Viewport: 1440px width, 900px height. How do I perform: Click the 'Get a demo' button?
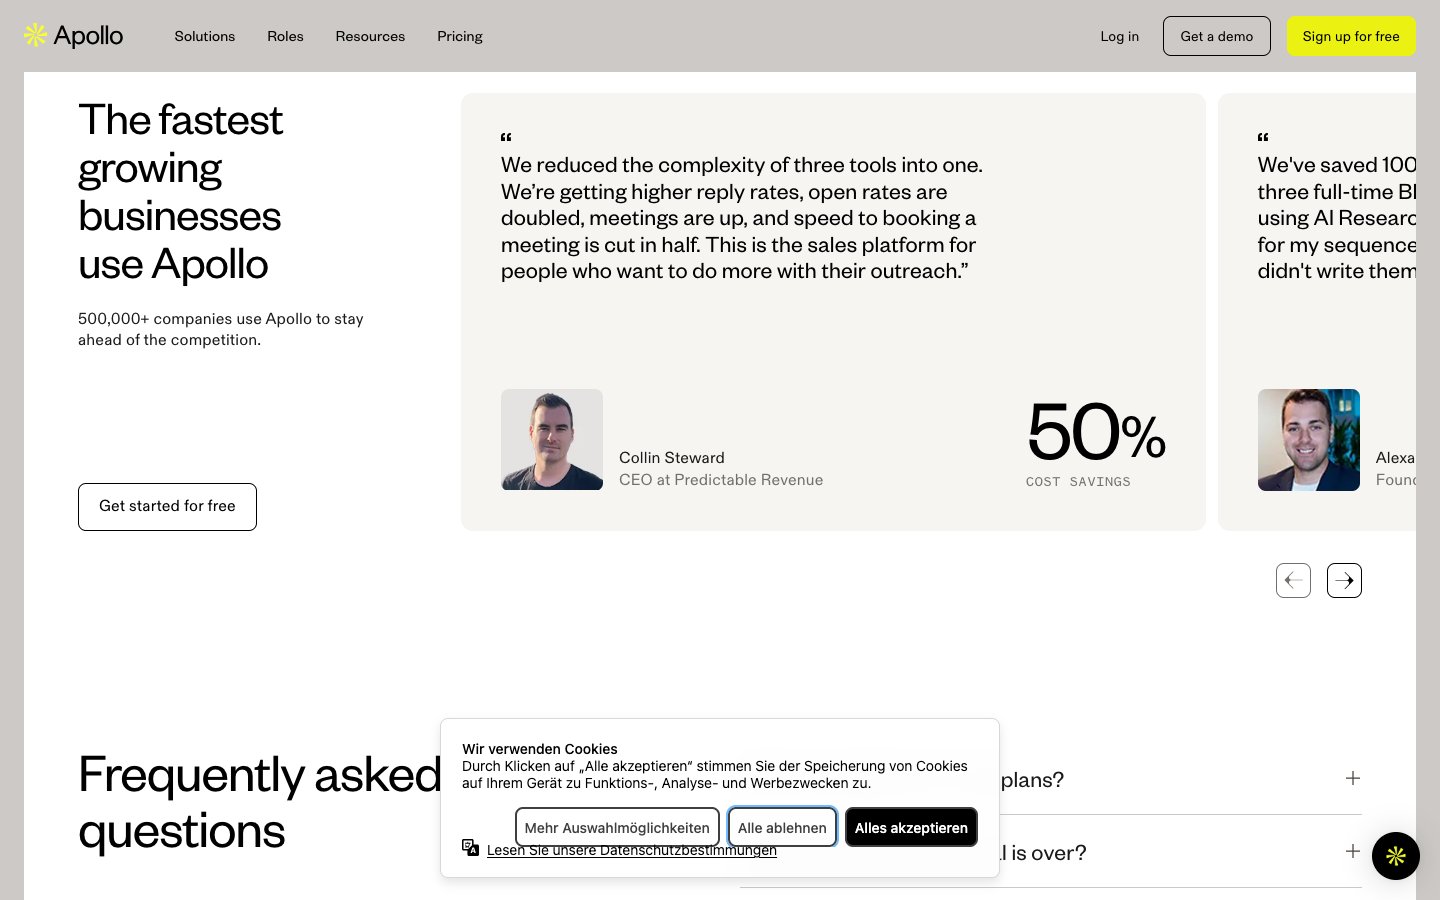[x=1217, y=36]
